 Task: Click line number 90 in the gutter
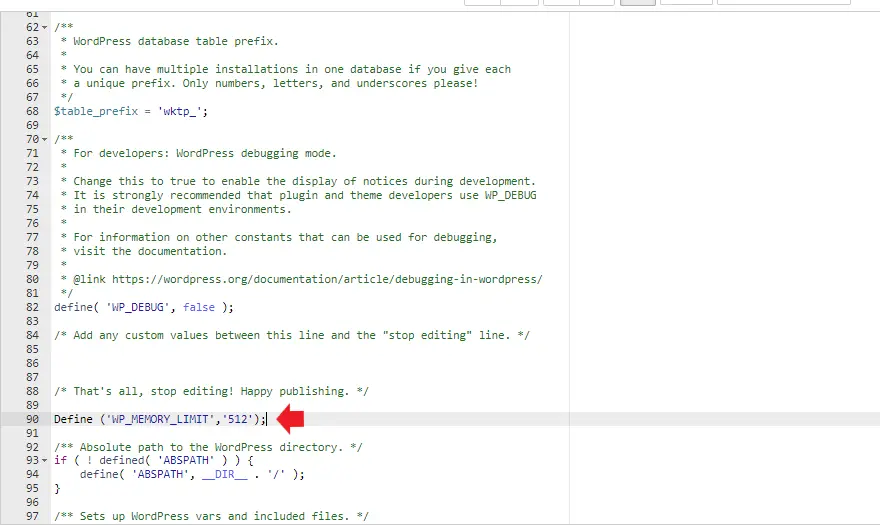32,419
